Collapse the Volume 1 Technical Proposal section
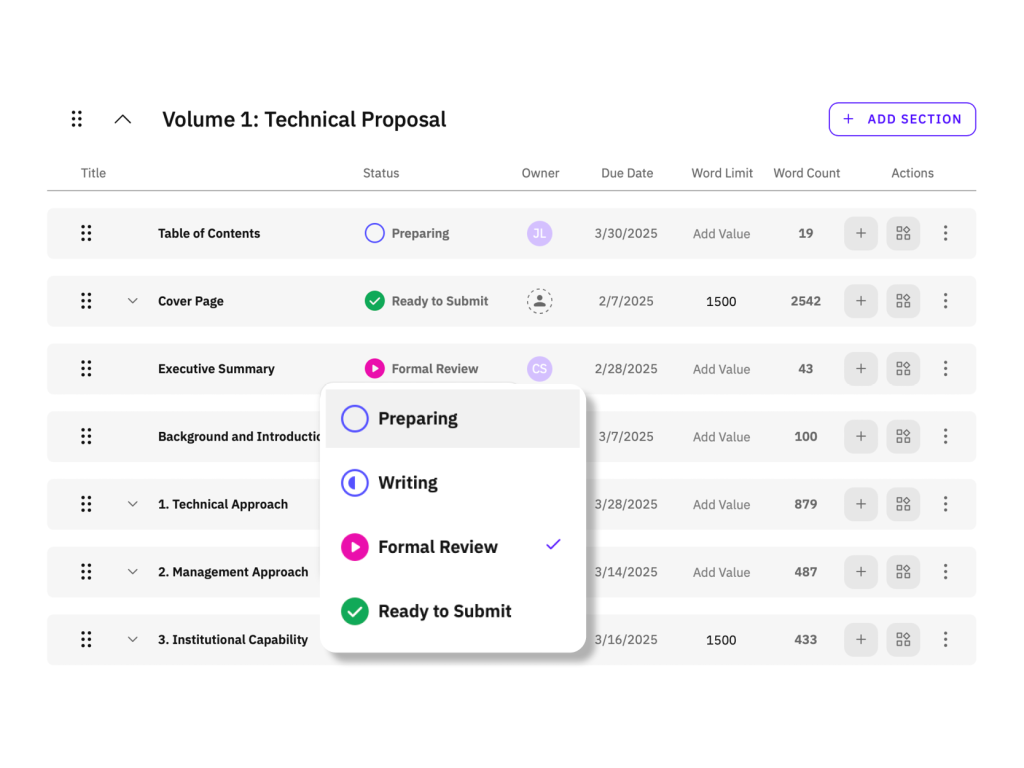The height and width of the screenshot is (768, 1024). 123,119
